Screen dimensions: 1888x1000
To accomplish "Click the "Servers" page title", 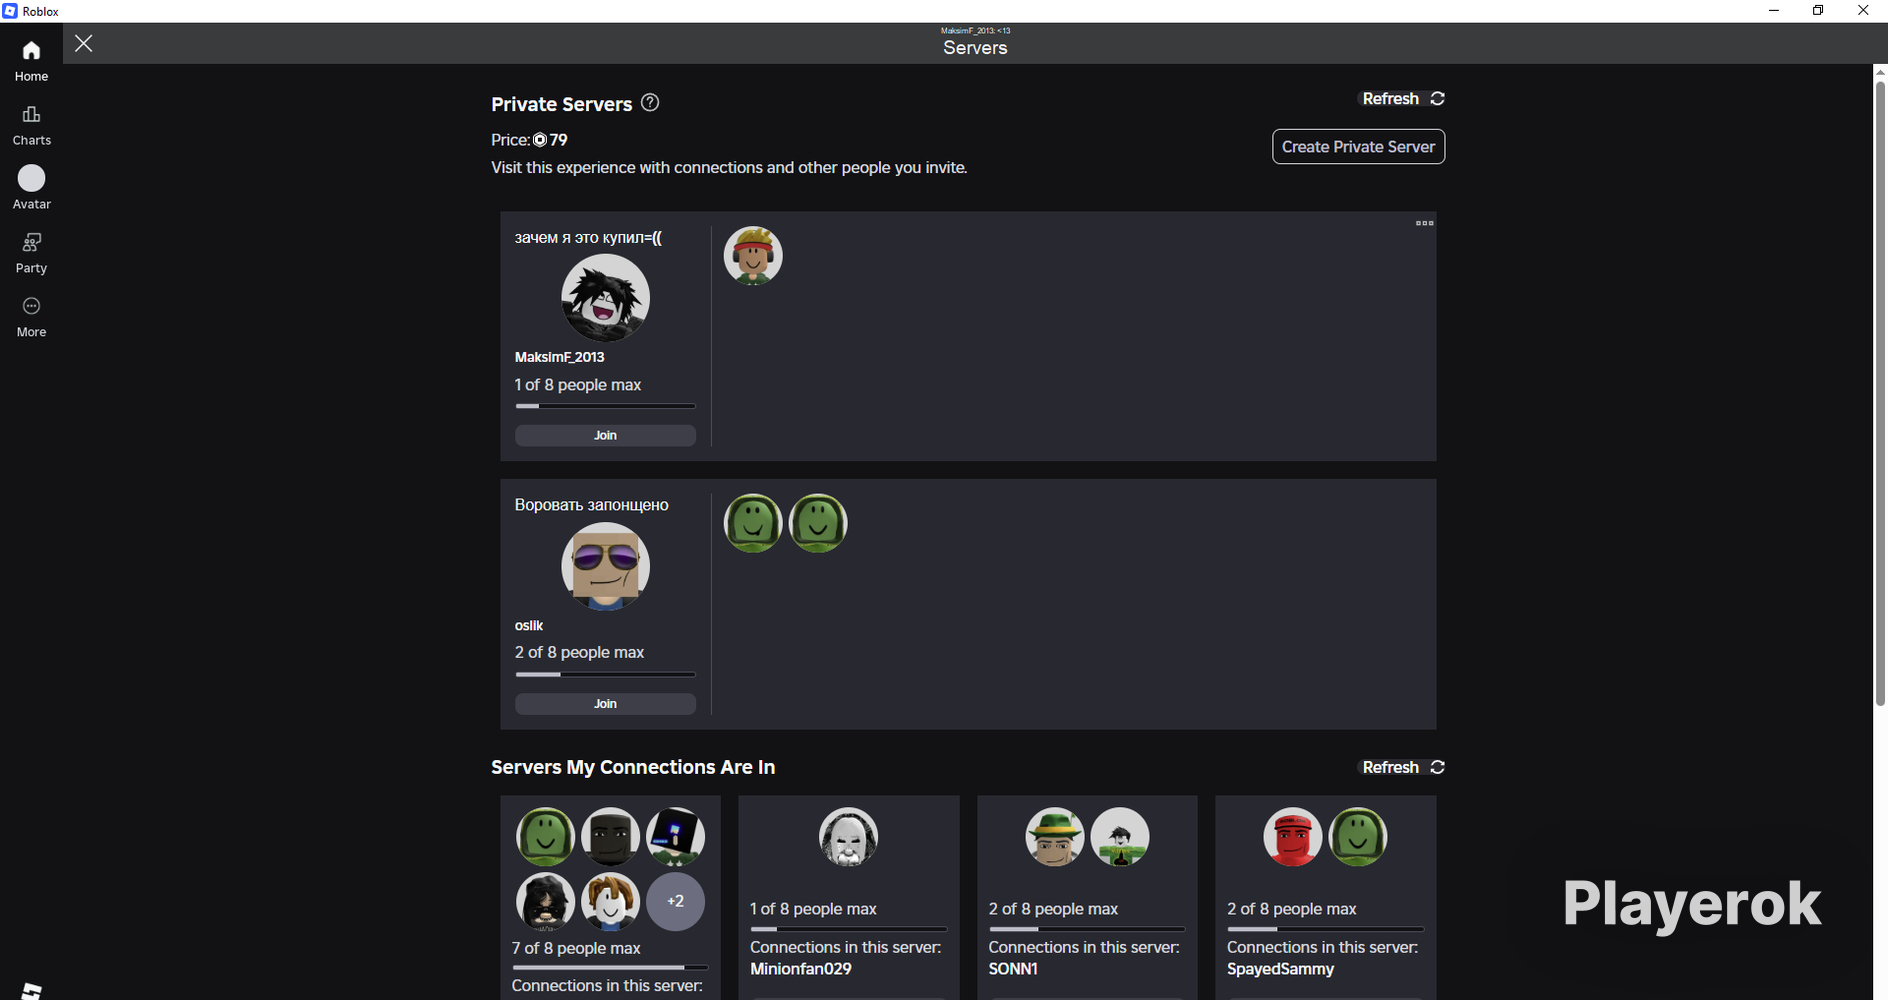I will pyautogui.click(x=975, y=48).
